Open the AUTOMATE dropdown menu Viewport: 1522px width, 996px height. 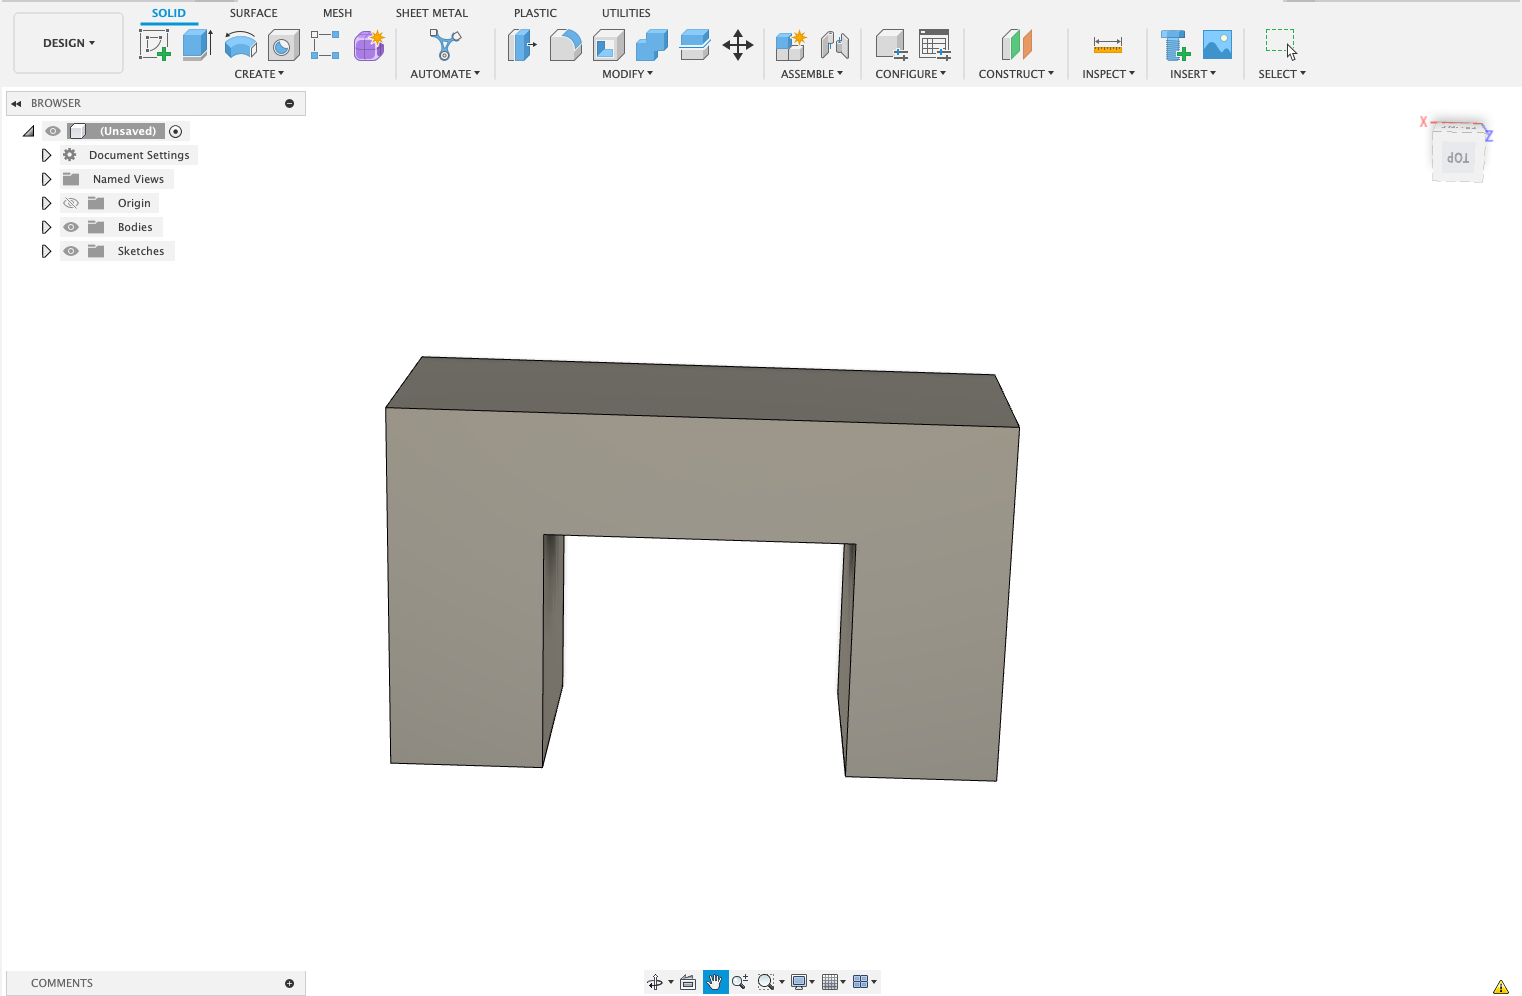(x=445, y=74)
